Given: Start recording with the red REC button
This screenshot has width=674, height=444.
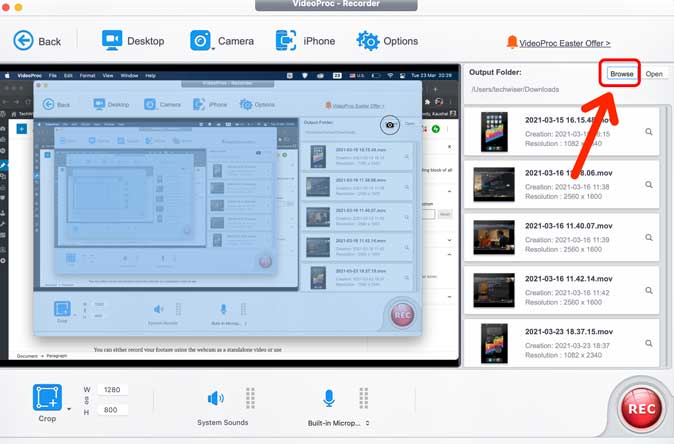Looking at the screenshot, I should click(641, 408).
